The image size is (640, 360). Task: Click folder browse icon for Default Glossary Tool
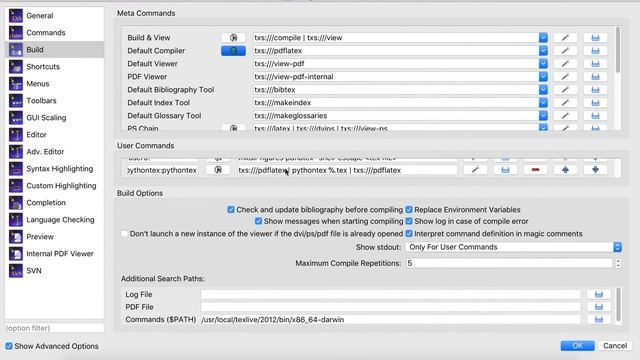(596, 116)
